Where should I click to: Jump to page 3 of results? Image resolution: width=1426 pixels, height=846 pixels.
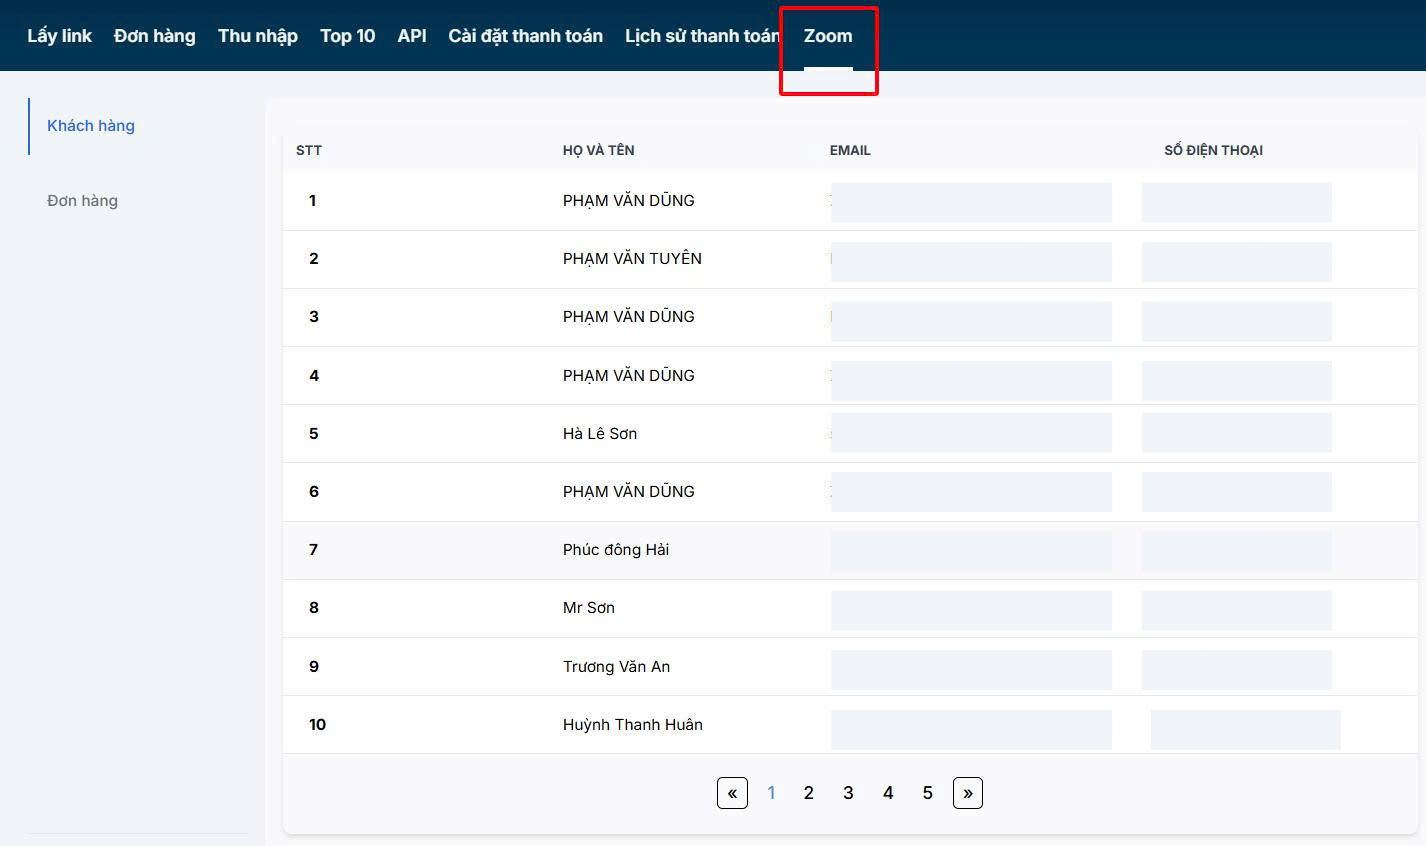click(x=848, y=793)
